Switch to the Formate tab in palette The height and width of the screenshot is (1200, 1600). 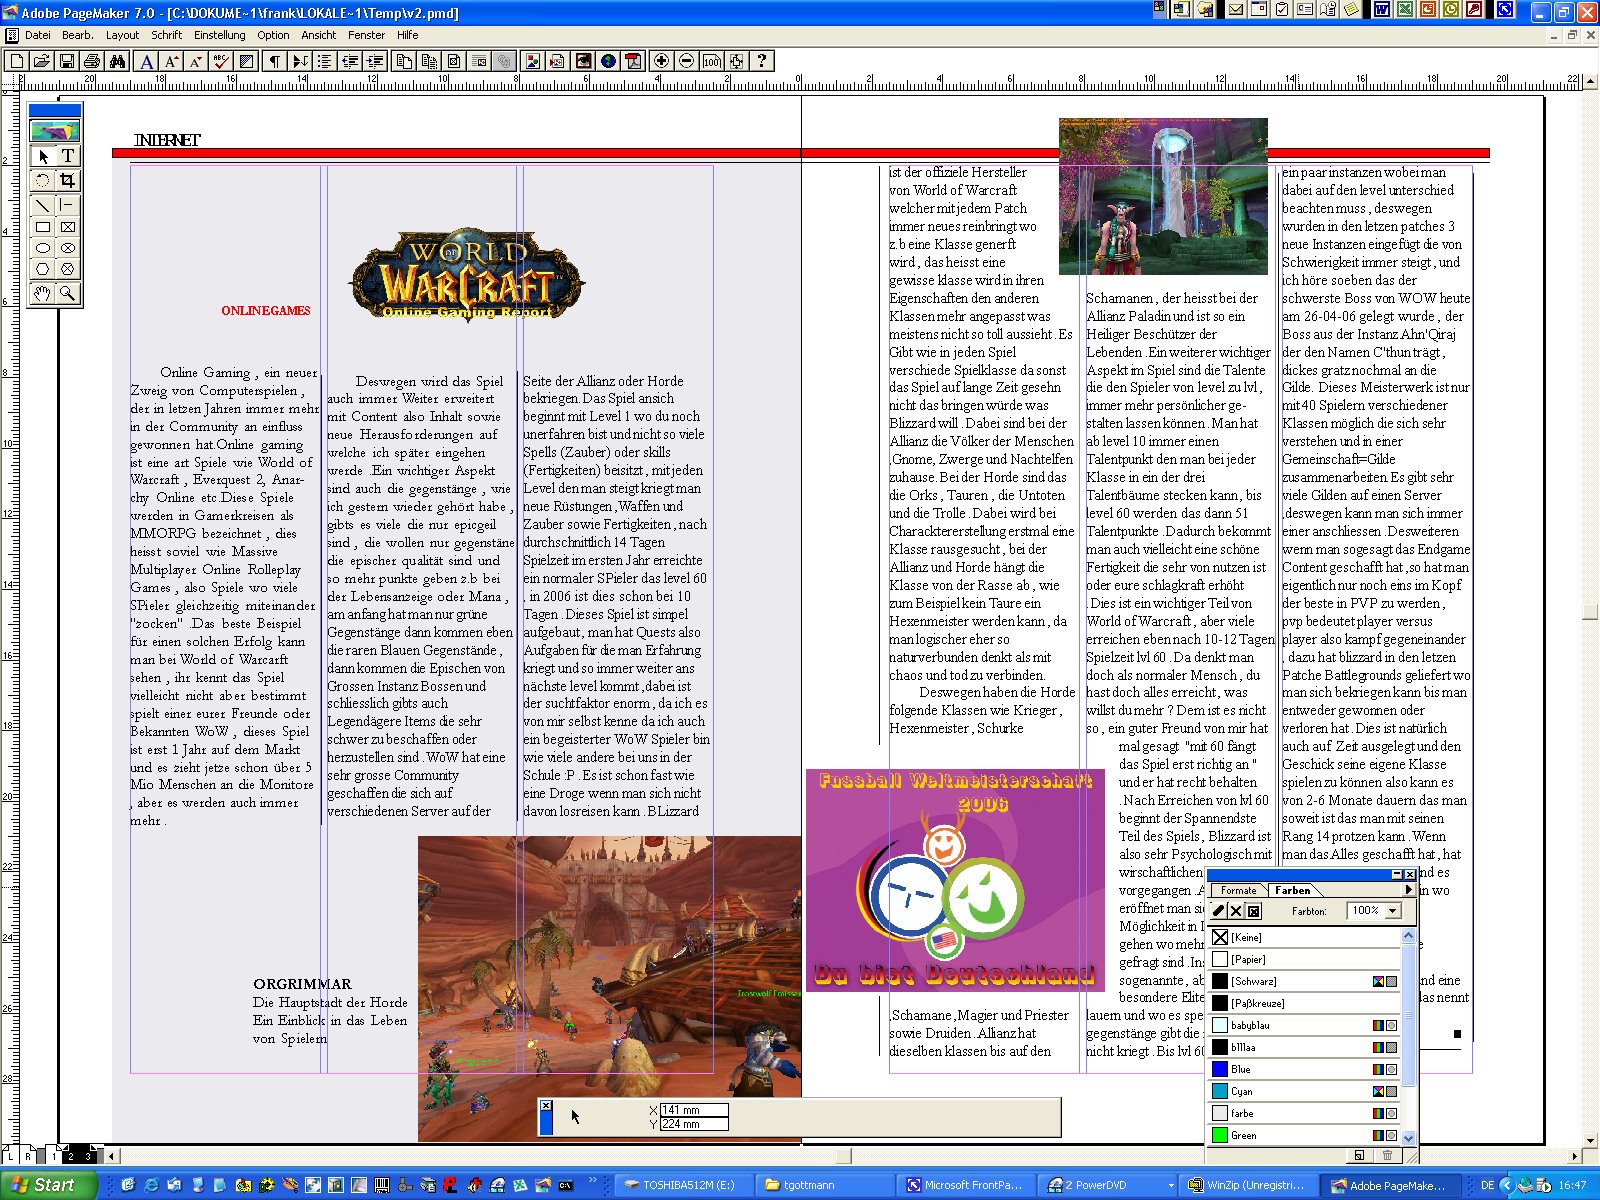pos(1238,890)
